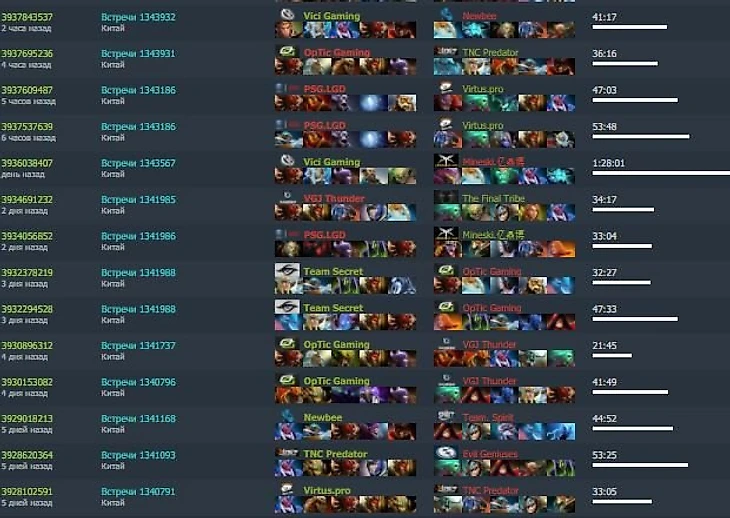The image size is (730, 518).
Task: Open Team Spirit team name link
Action: click(488, 417)
